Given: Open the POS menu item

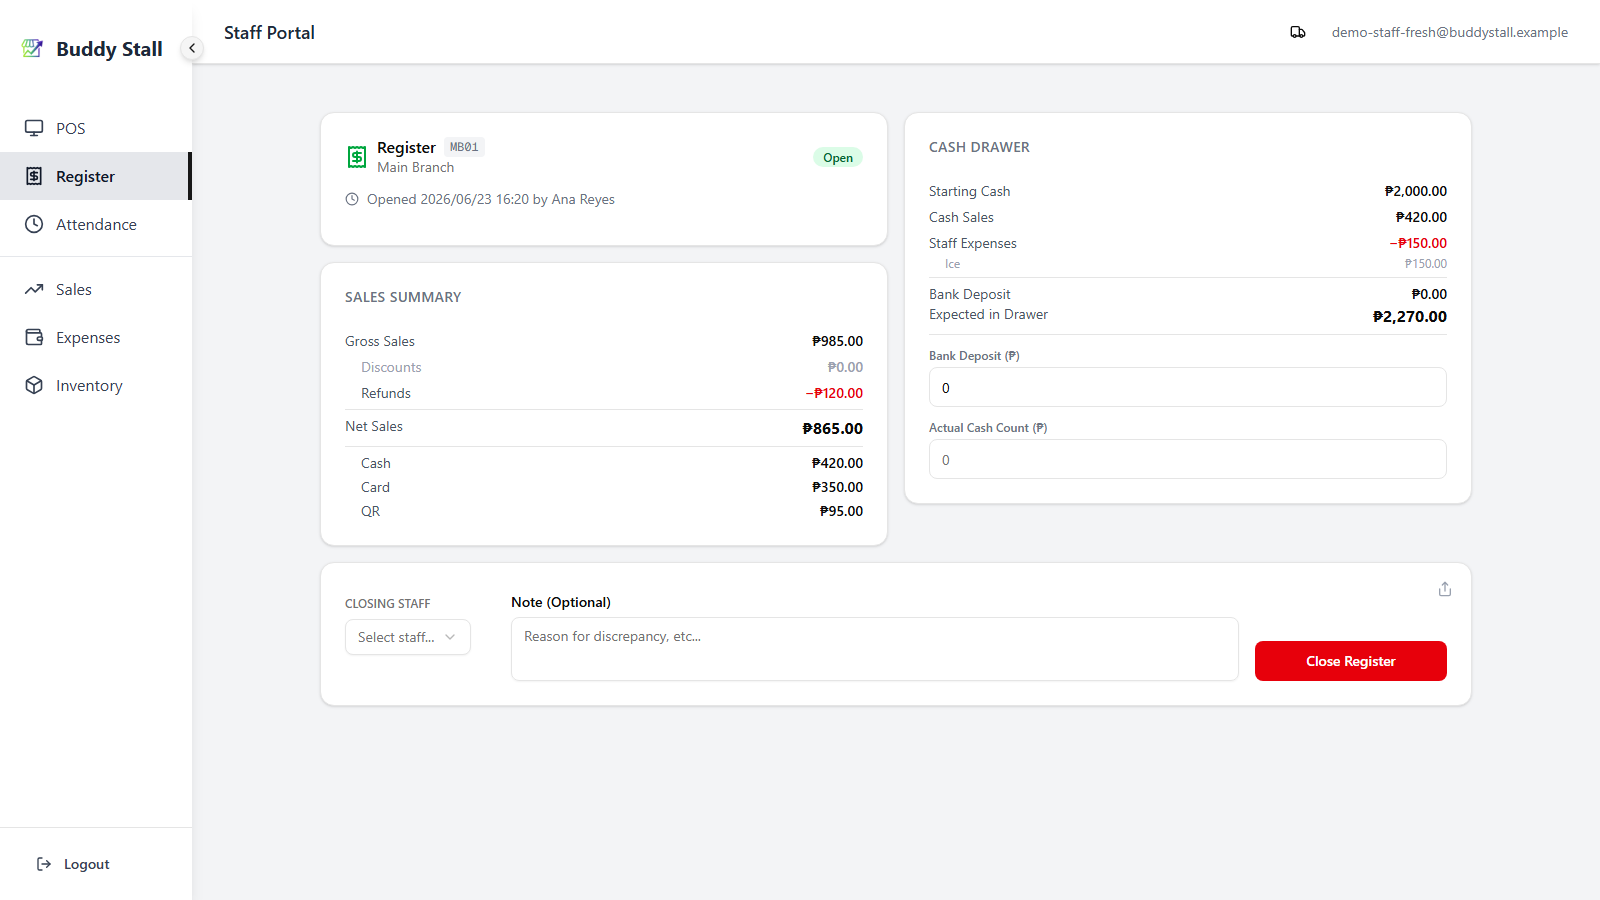Looking at the screenshot, I should coord(96,128).
